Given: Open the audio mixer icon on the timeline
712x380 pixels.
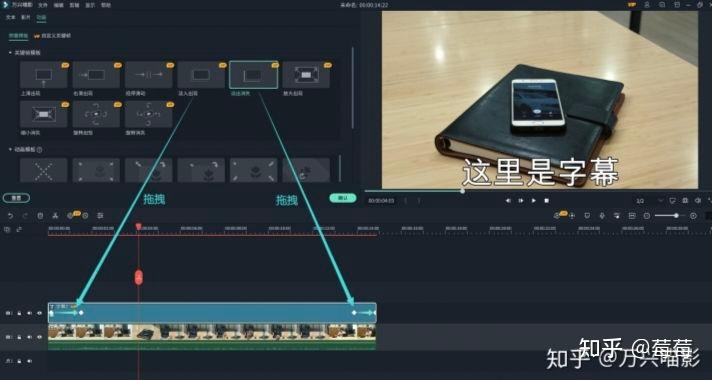Looking at the screenshot, I should 617,216.
